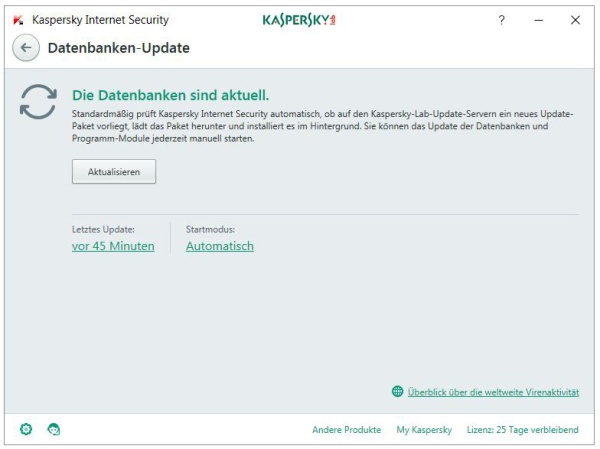The height and width of the screenshot is (449, 600).
Task: Click 'Lizenz: 25 Tage verbleibend' link
Action: pyautogui.click(x=523, y=429)
